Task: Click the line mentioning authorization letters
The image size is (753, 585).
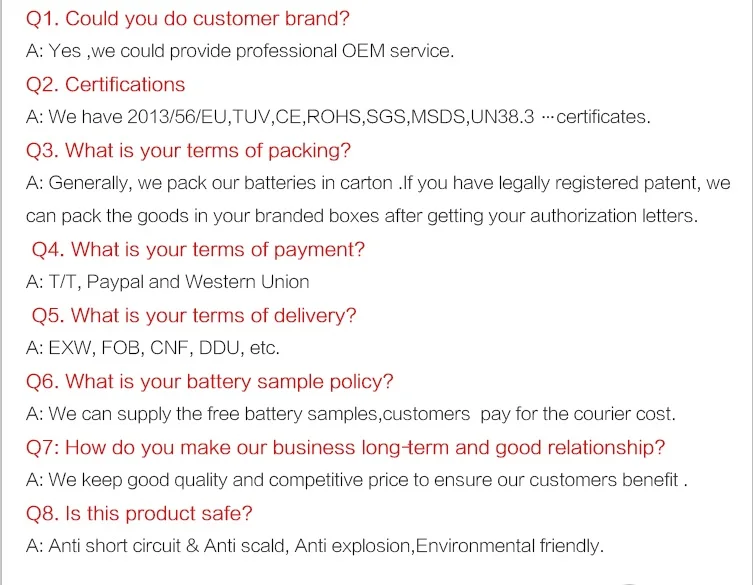Action: [x=362, y=216]
